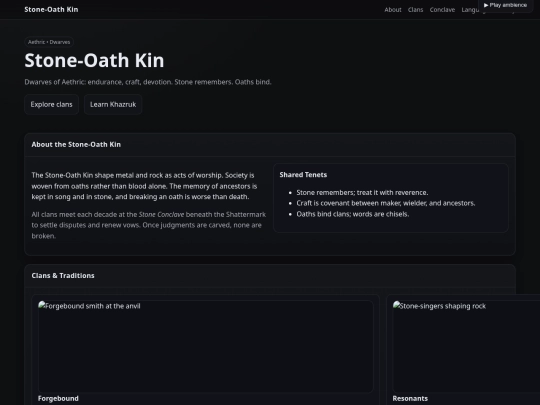Screen dimensions: 540x405
Task: Click the Aethric • Dwarves badge
Action: [x=49, y=42]
